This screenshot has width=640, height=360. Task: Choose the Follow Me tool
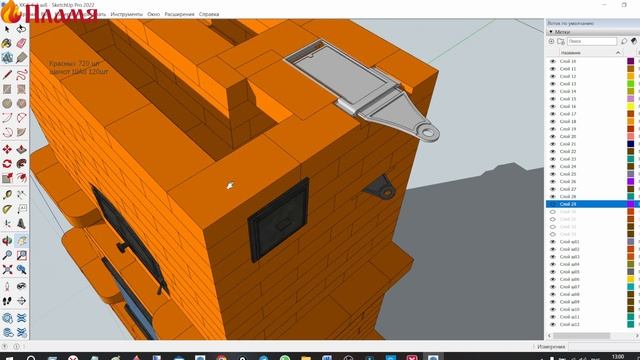coord(21,164)
